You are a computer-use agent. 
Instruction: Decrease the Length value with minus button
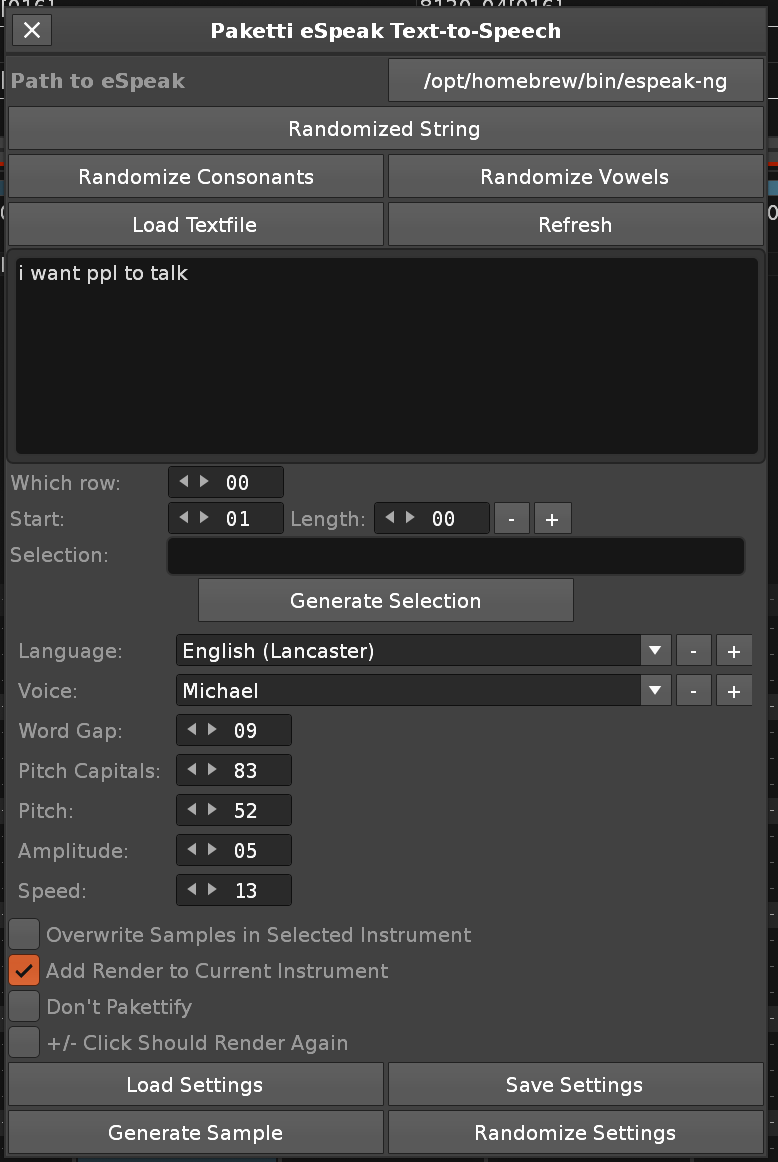[x=512, y=519]
